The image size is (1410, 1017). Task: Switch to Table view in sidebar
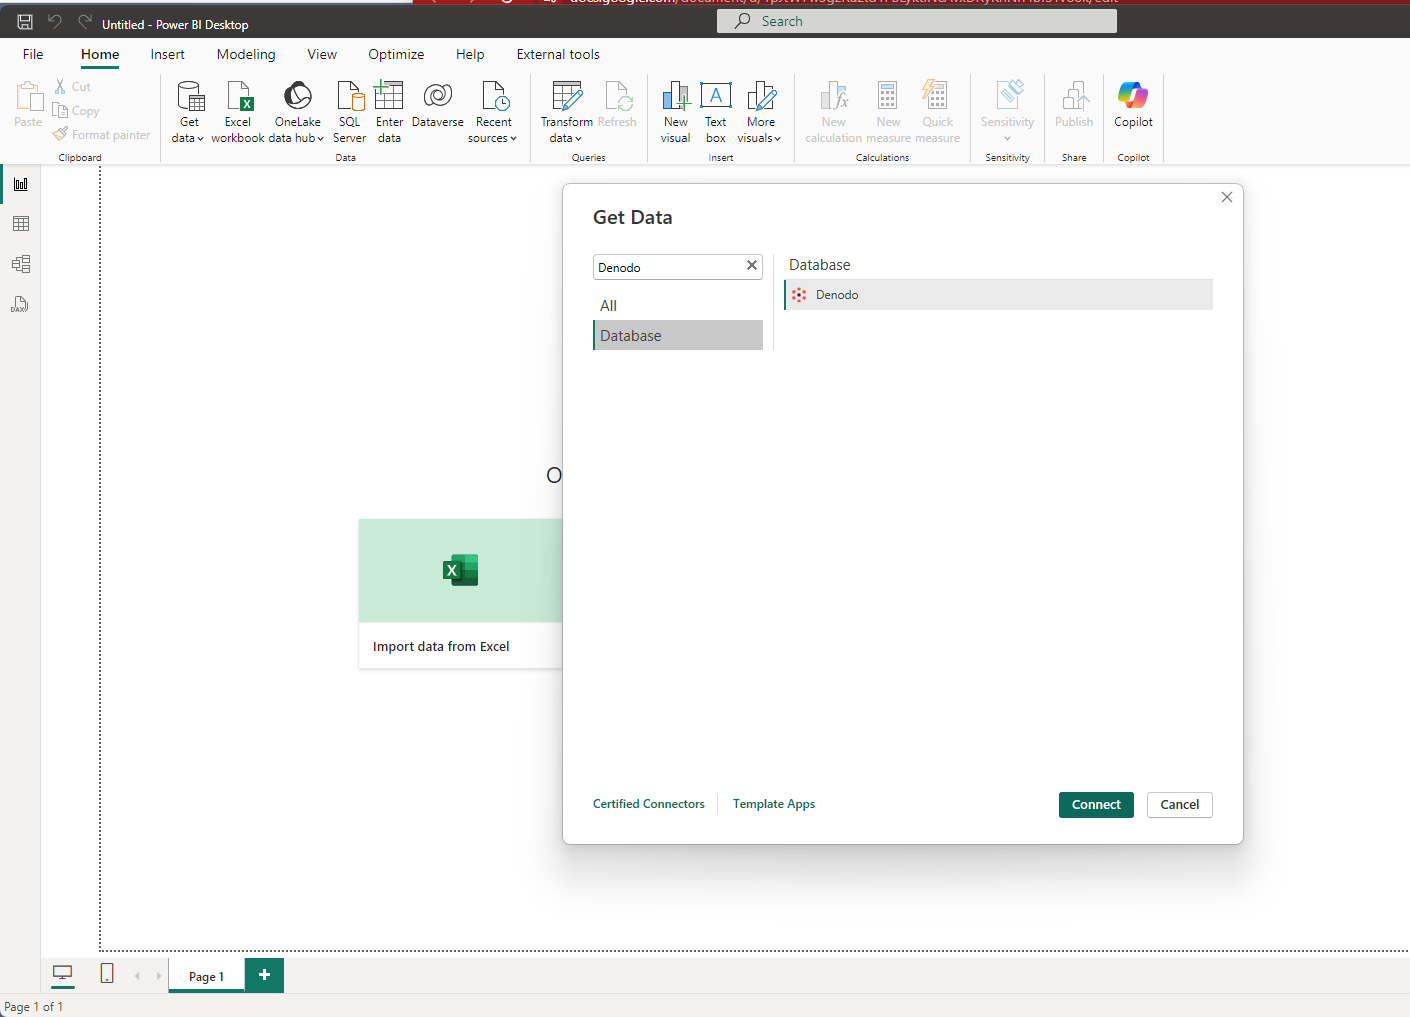[21, 224]
